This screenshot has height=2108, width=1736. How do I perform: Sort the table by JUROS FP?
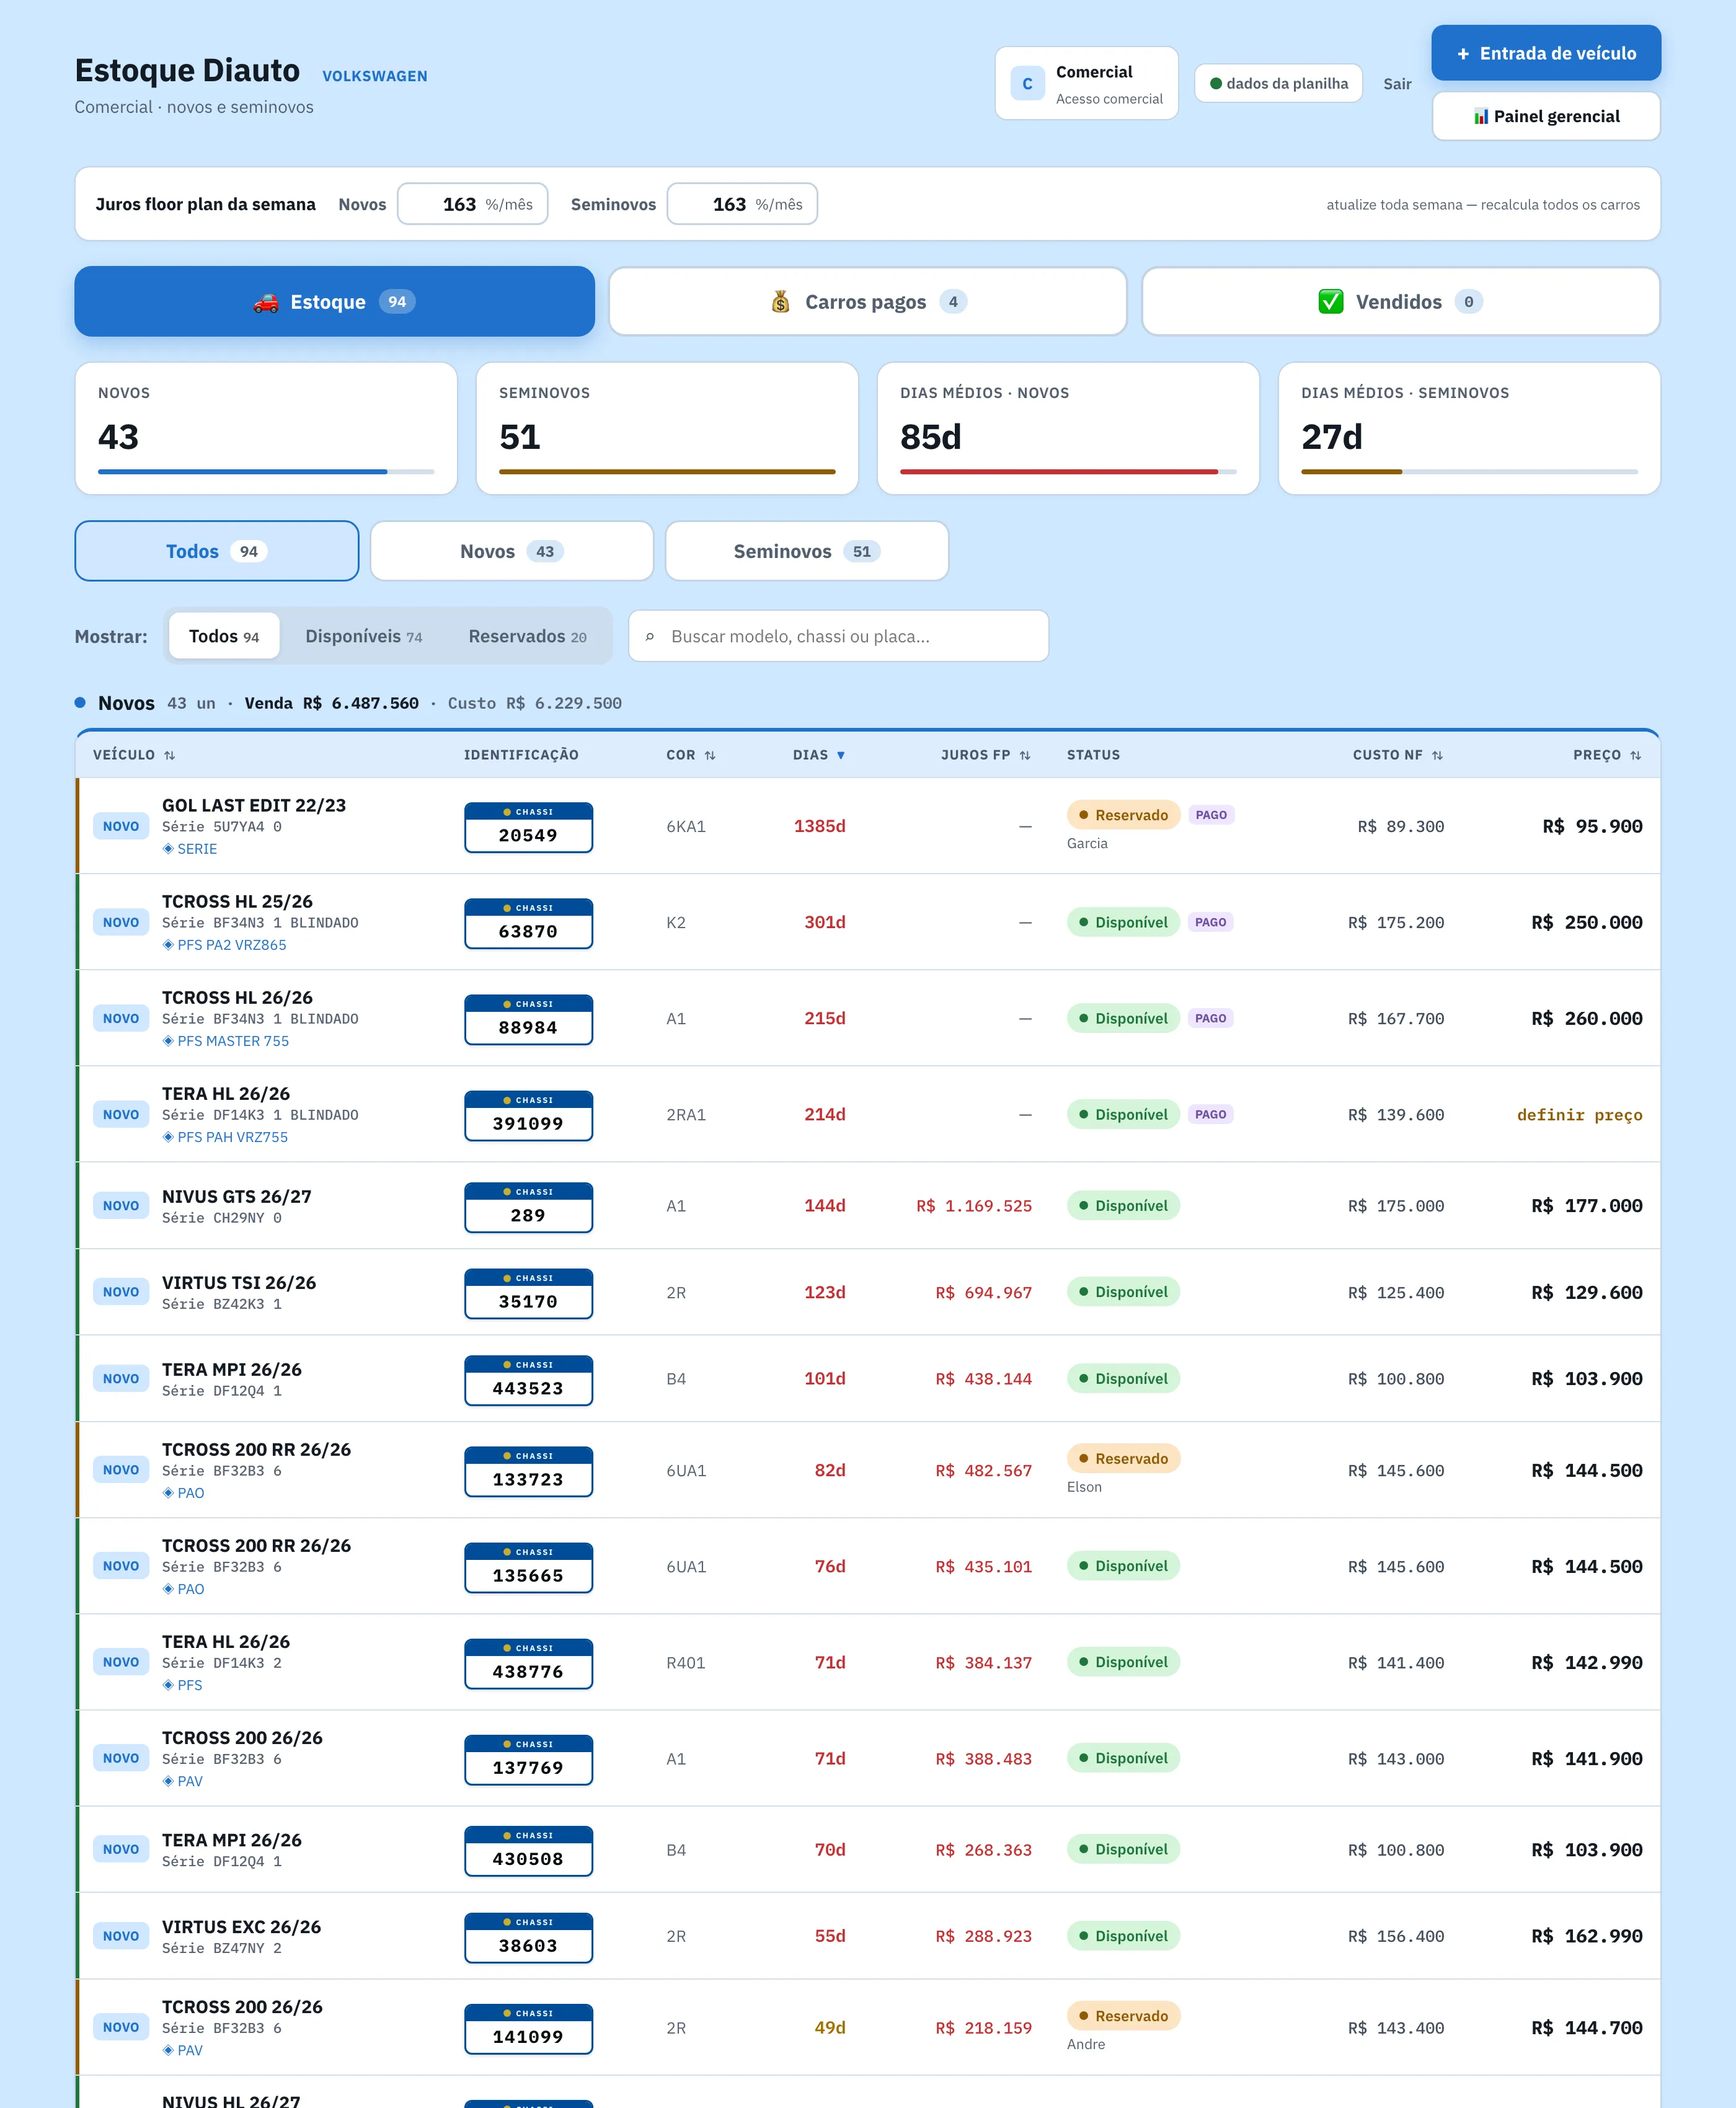click(985, 755)
